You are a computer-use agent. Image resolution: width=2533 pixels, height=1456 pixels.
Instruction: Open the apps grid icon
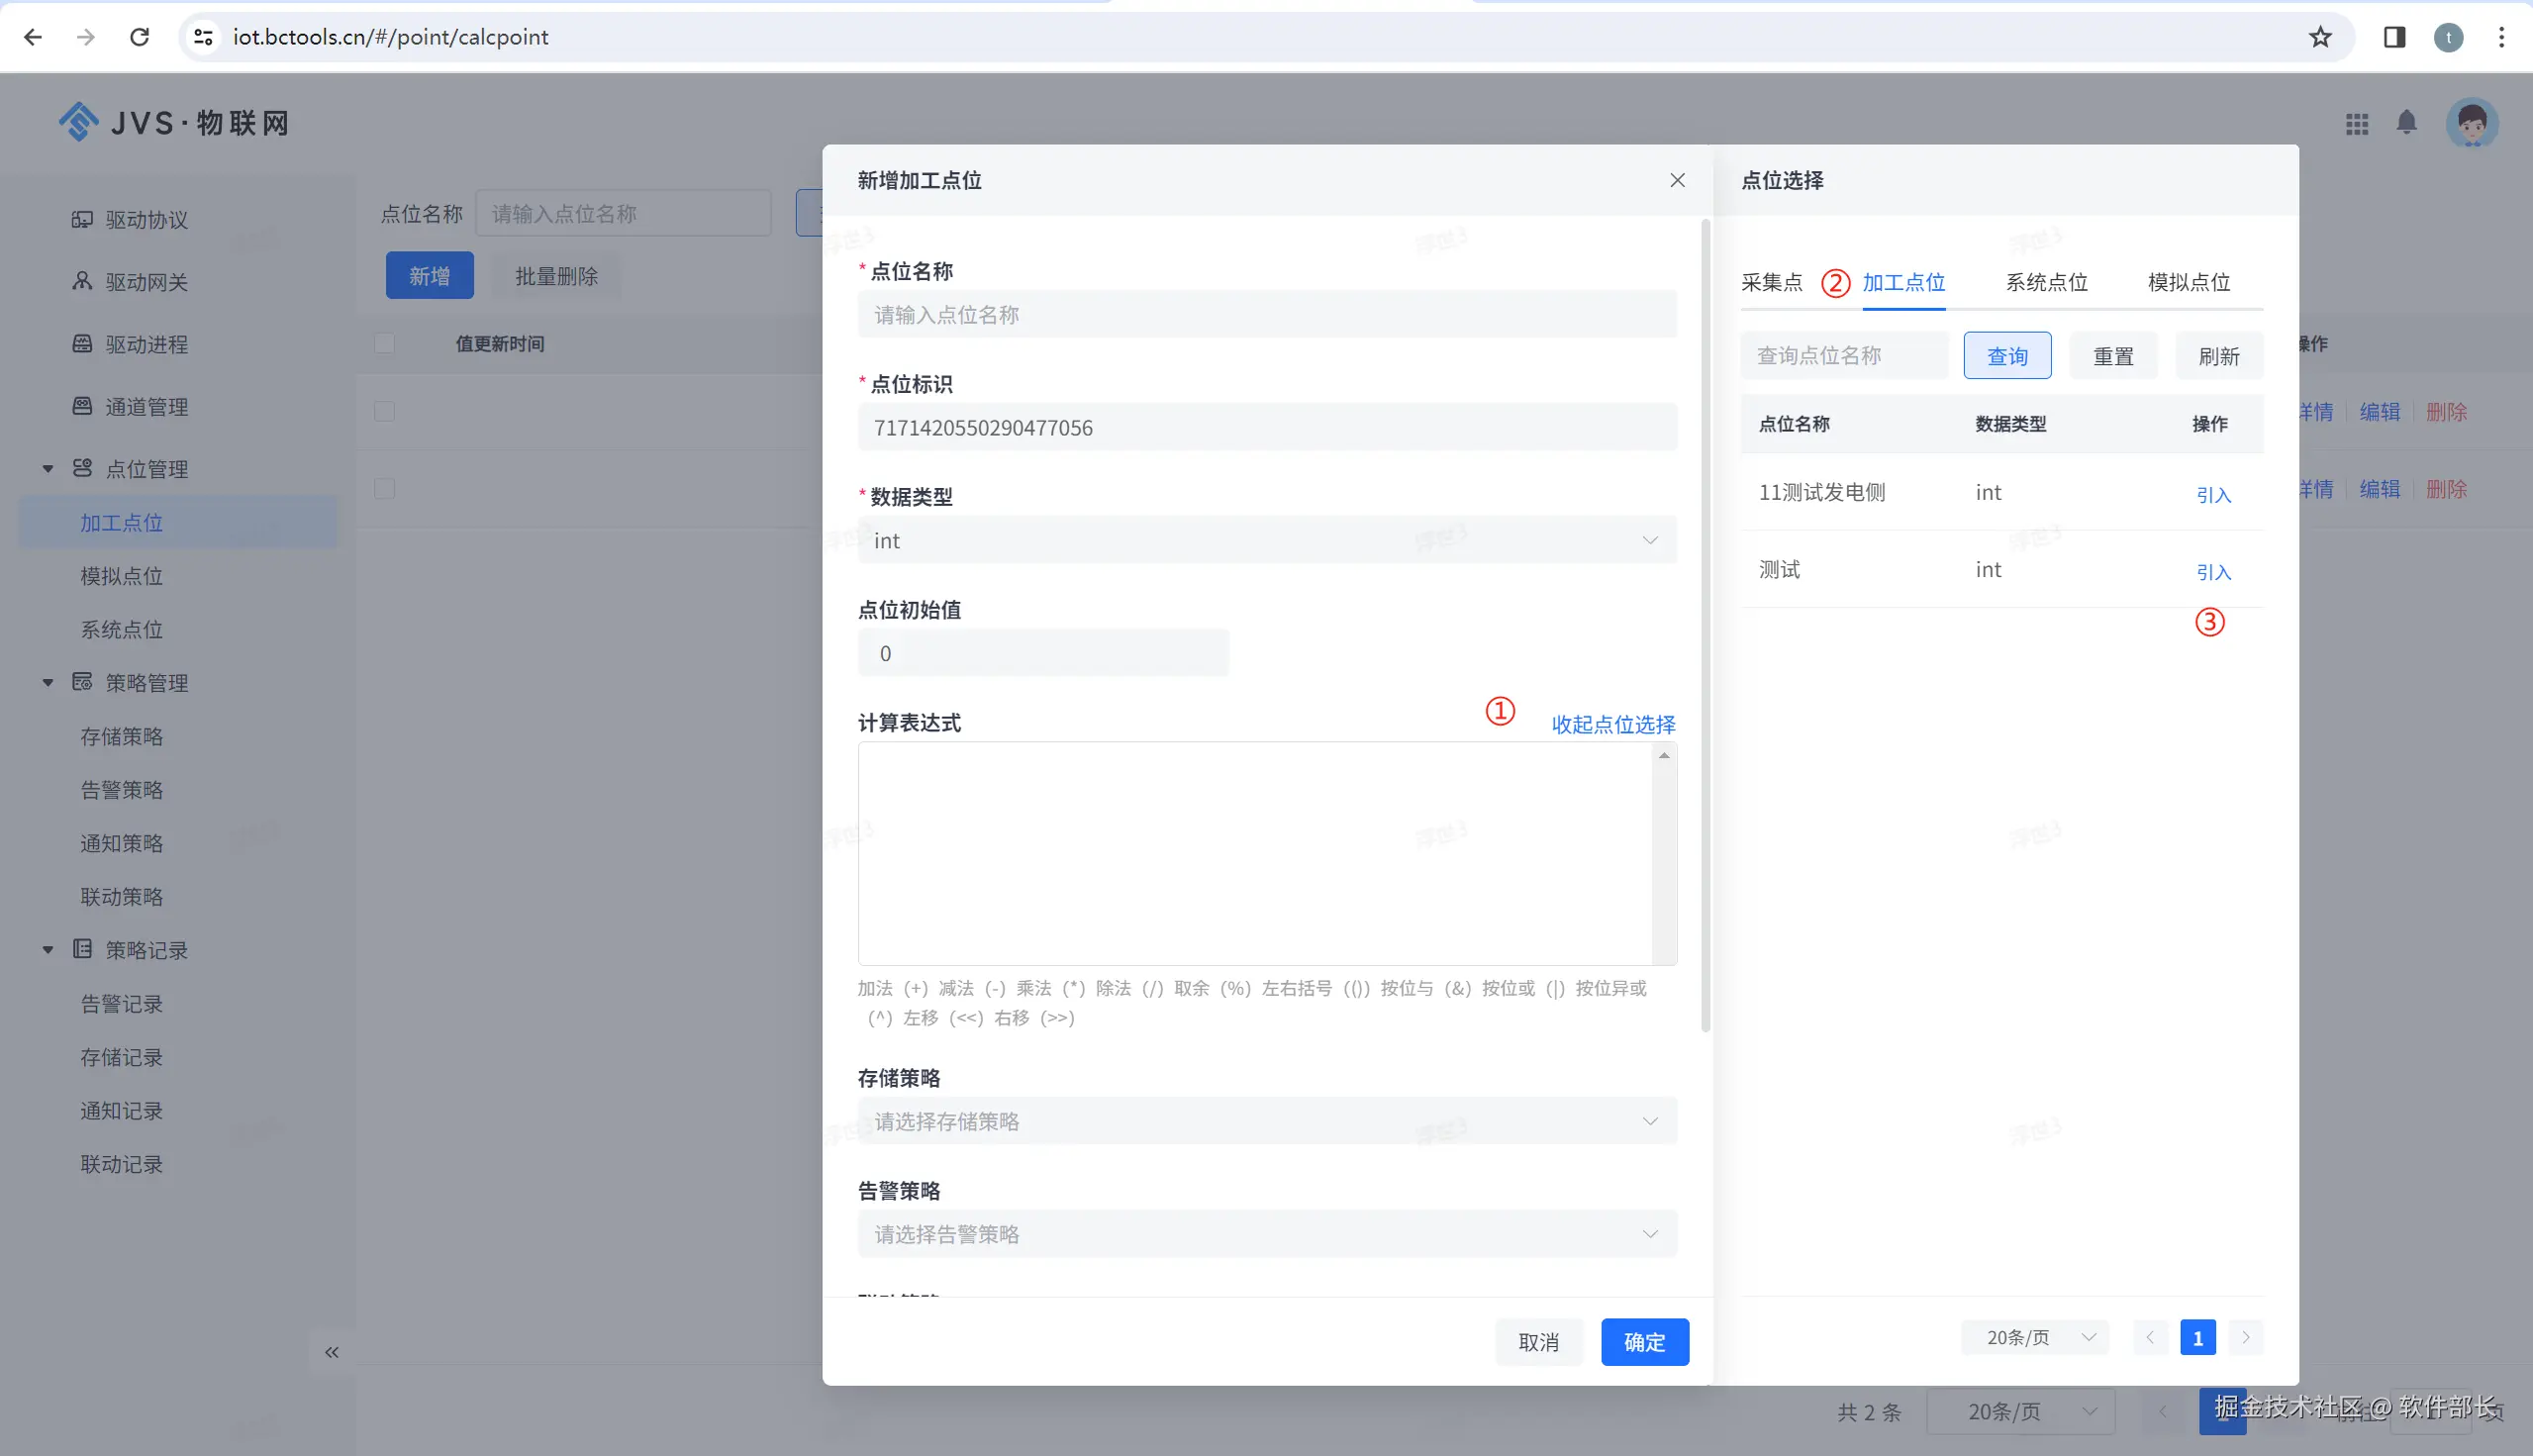click(x=2356, y=124)
